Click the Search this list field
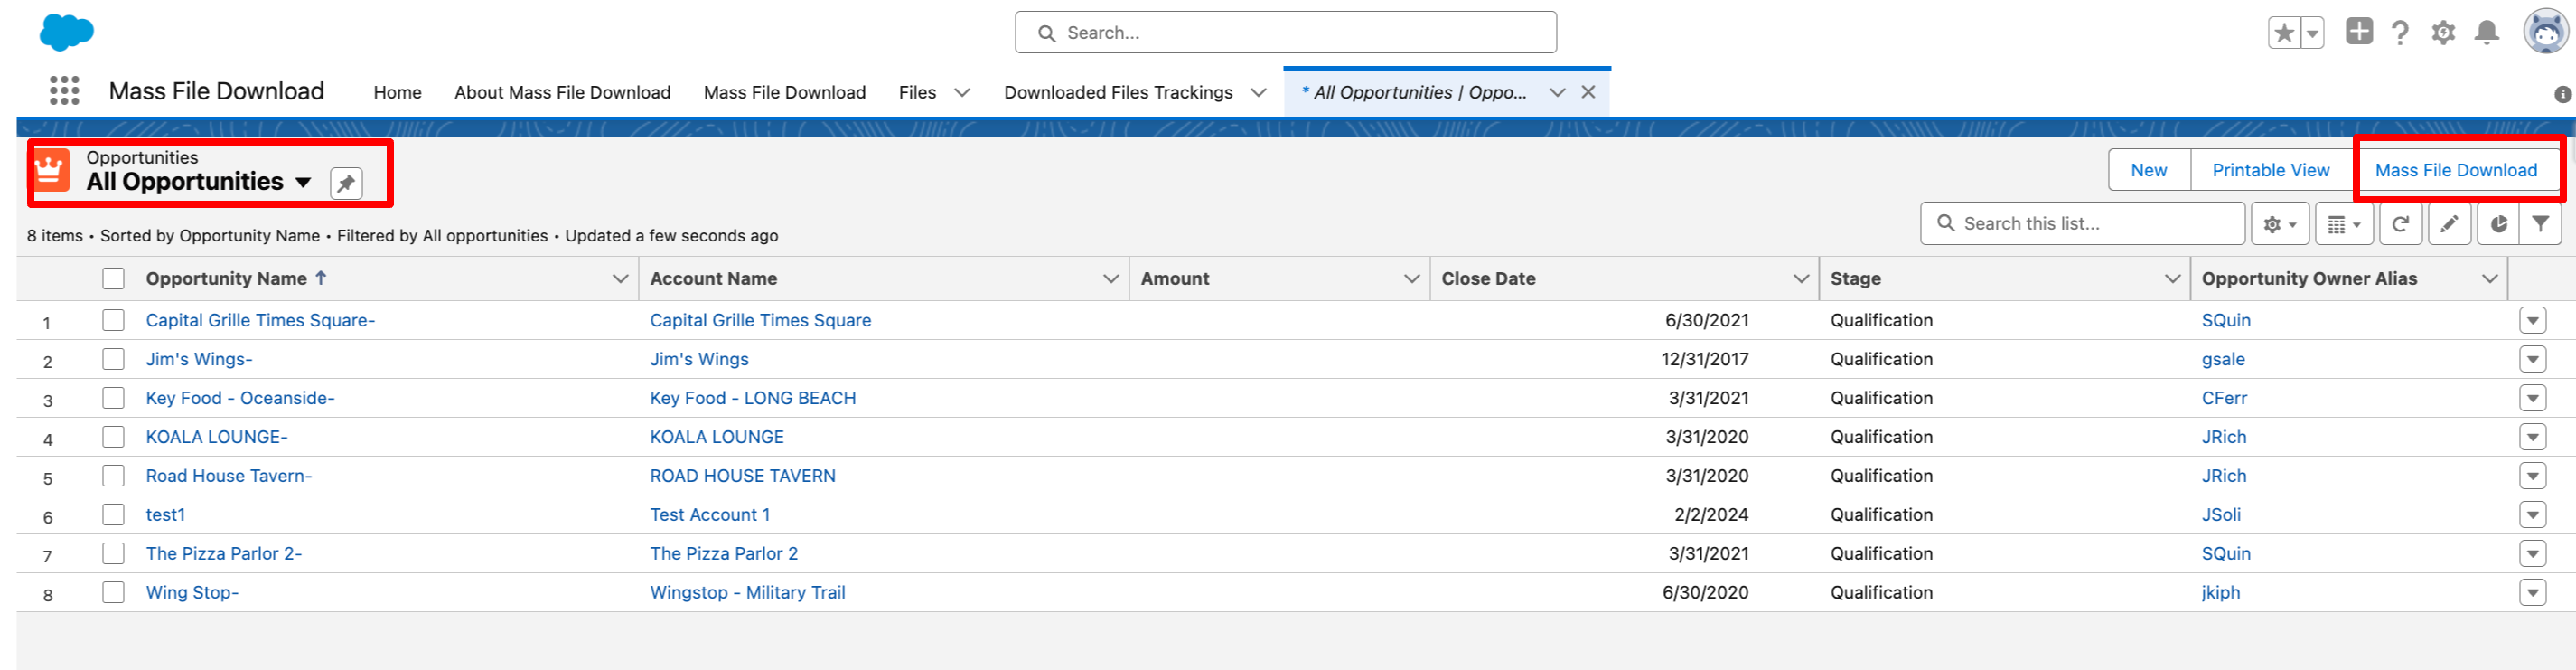This screenshot has height=670, width=2576. point(2083,224)
